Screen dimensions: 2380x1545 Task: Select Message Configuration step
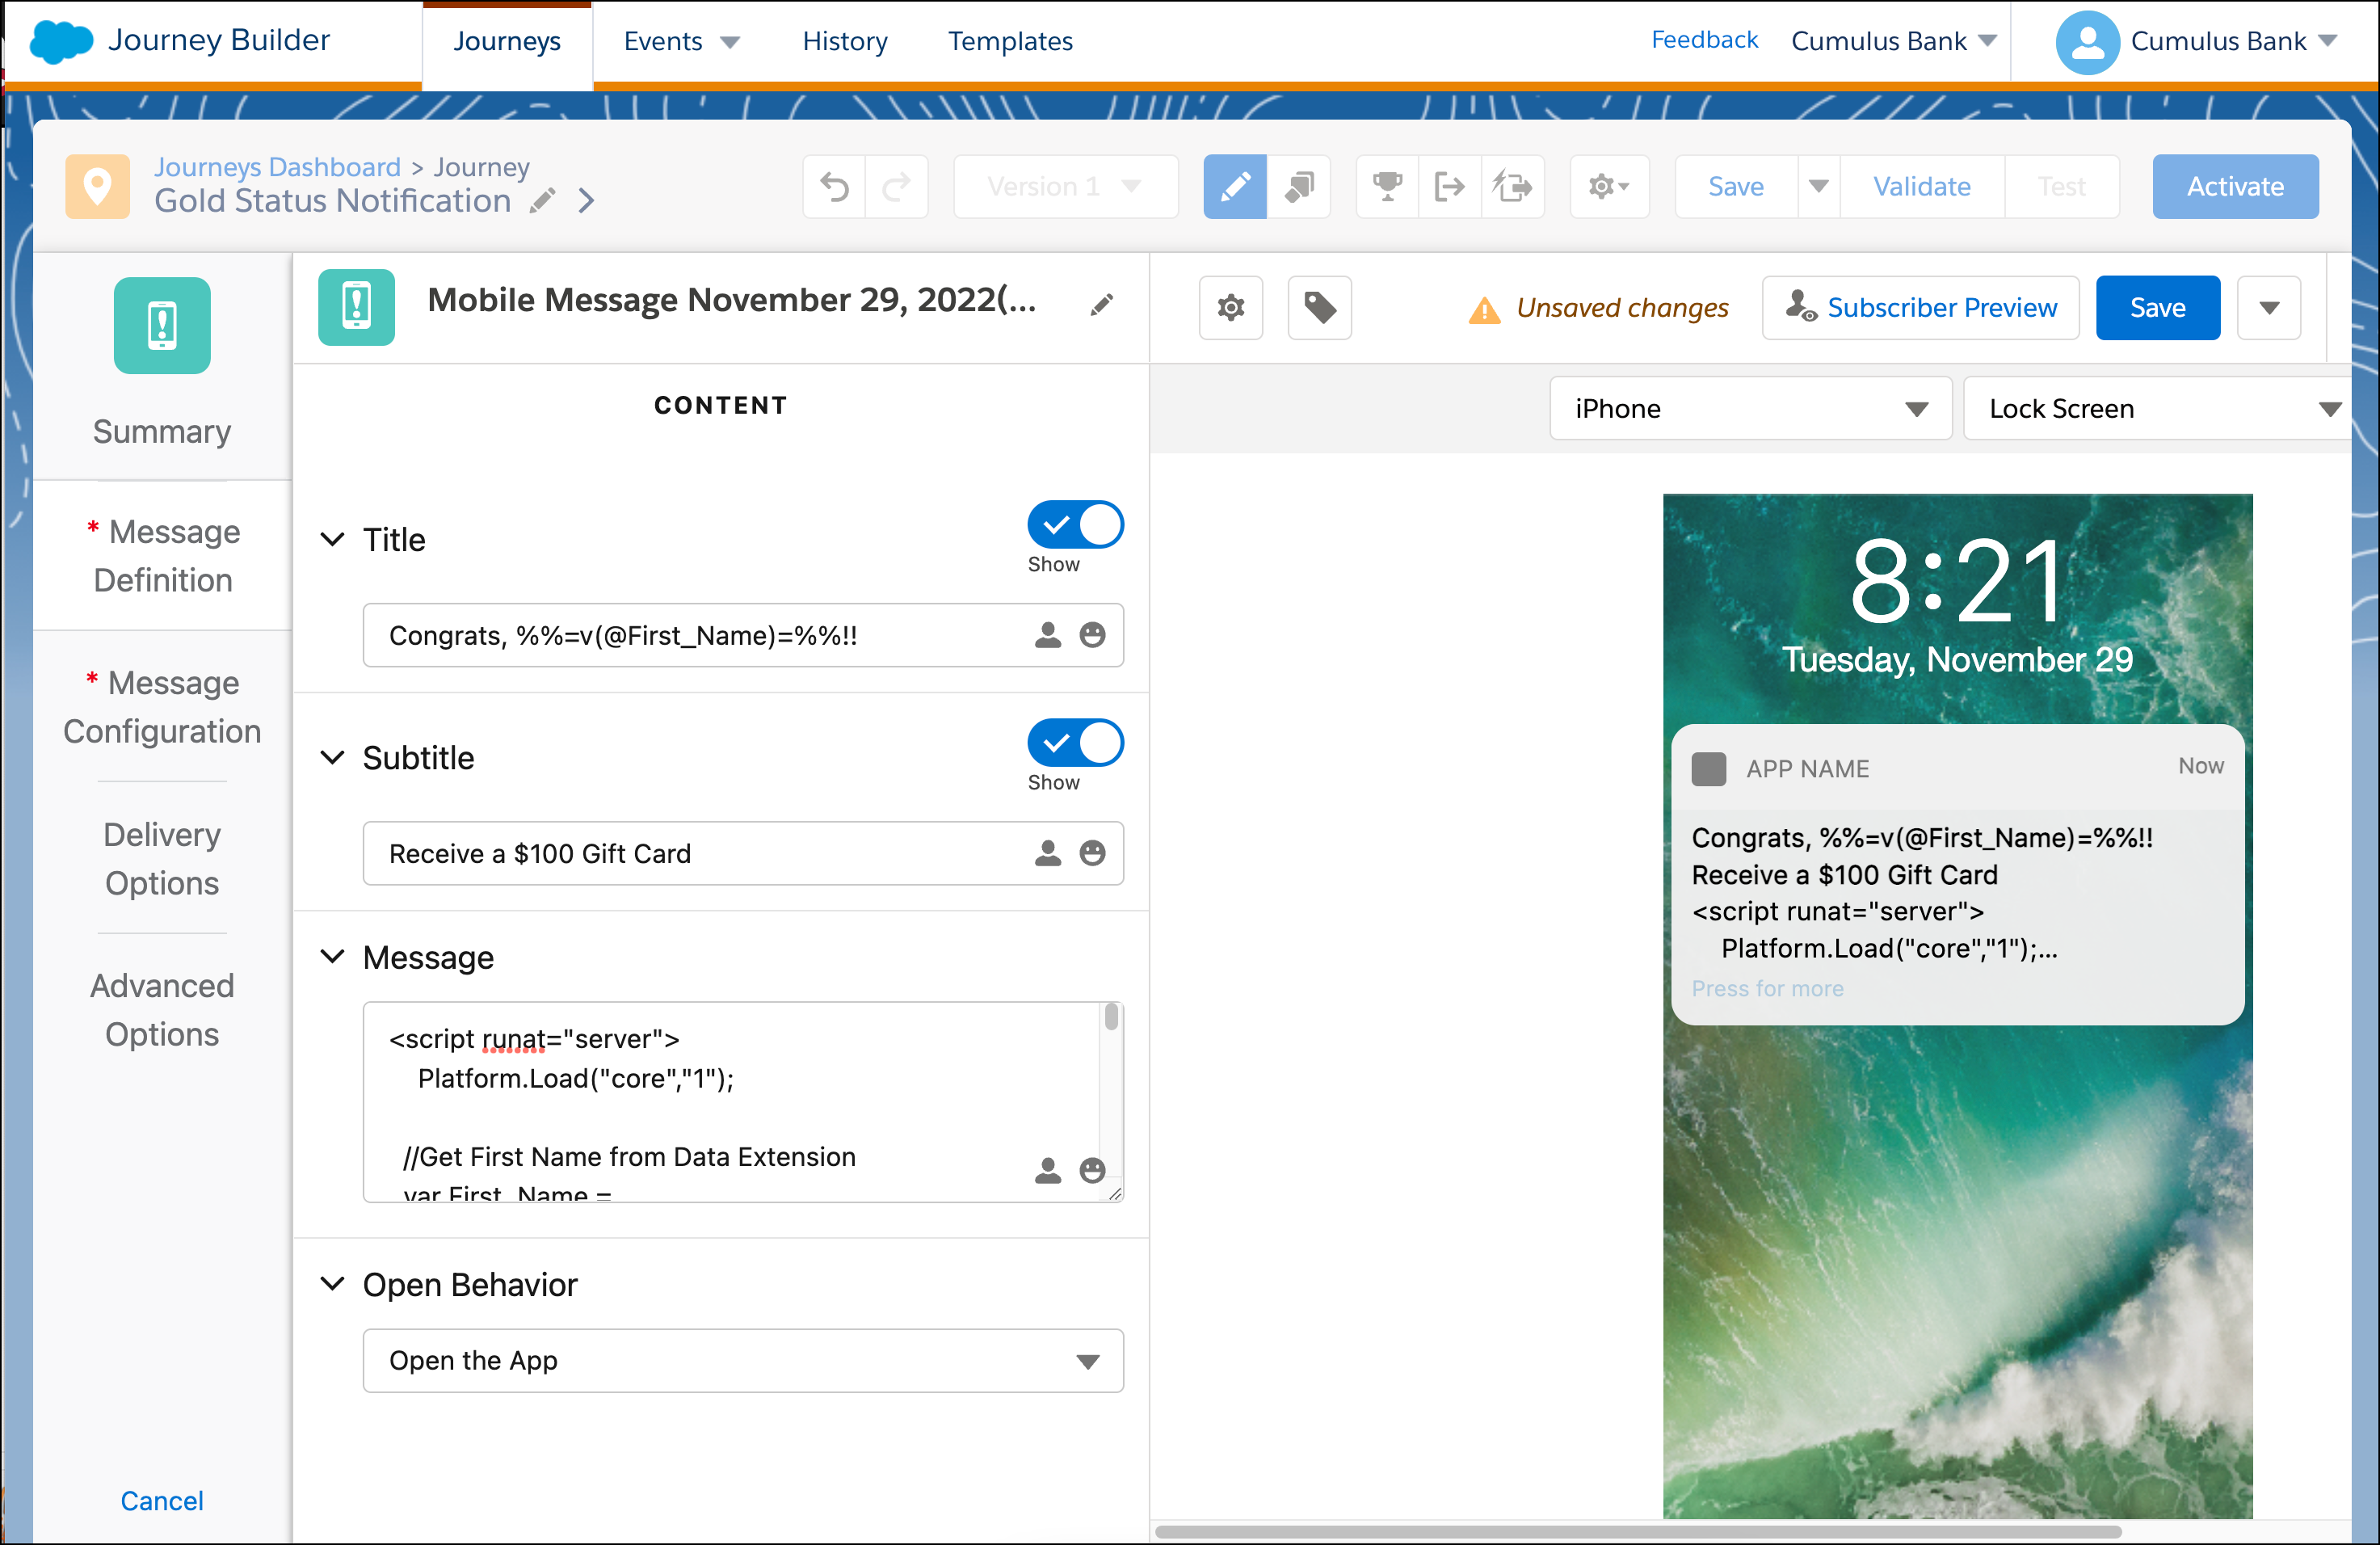[163, 707]
